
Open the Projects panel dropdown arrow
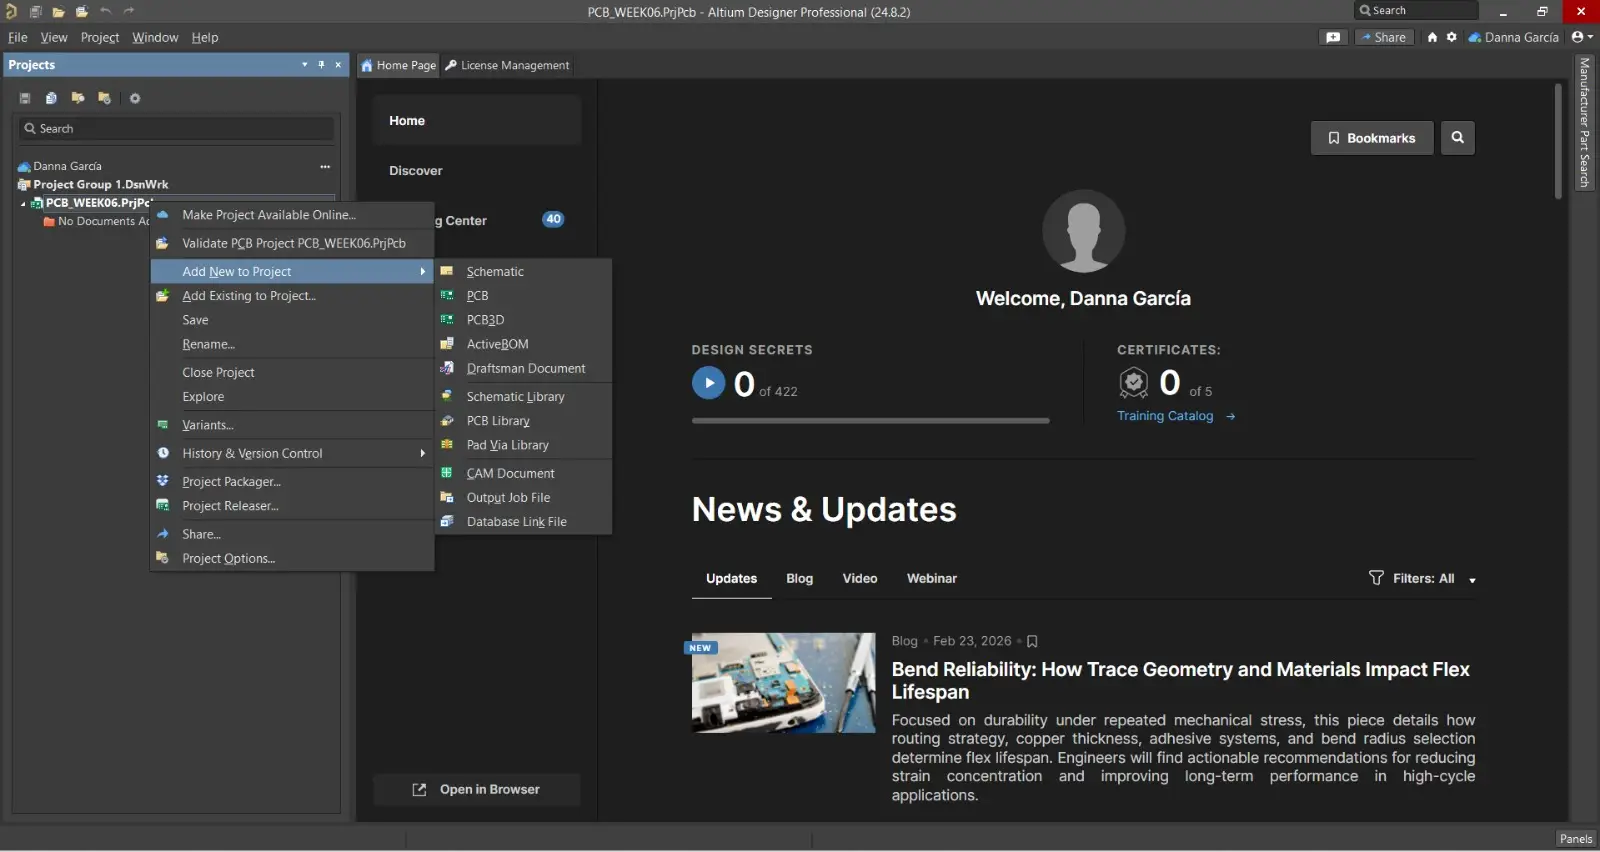[305, 65]
